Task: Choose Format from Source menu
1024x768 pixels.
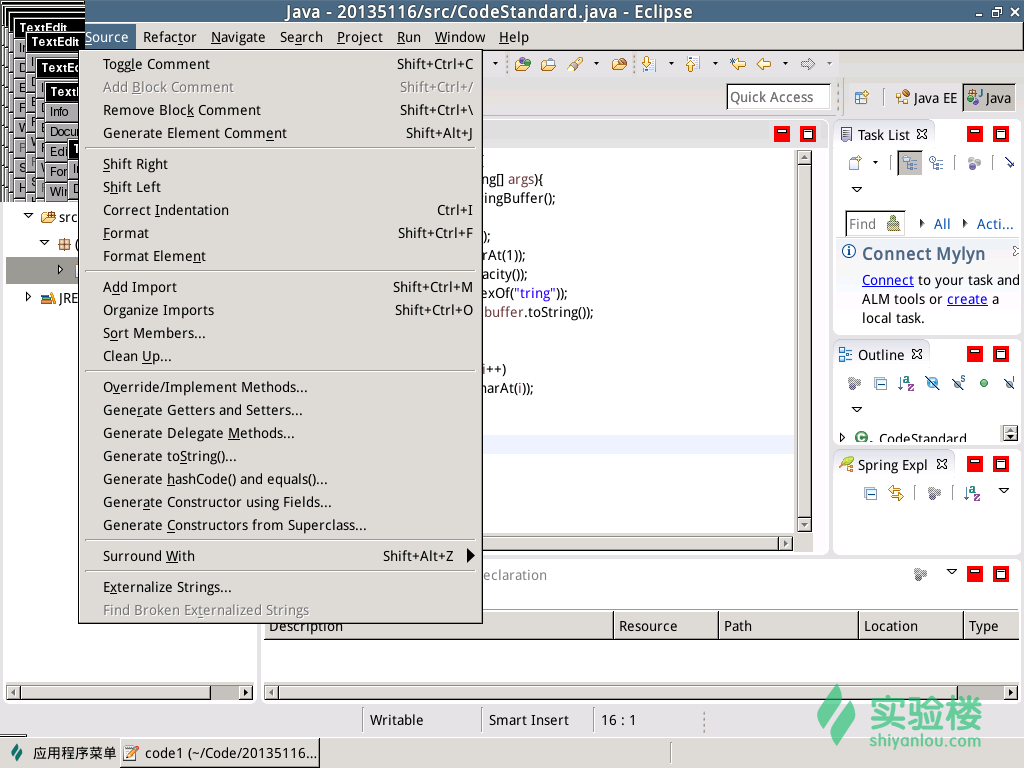Action: 282,234
